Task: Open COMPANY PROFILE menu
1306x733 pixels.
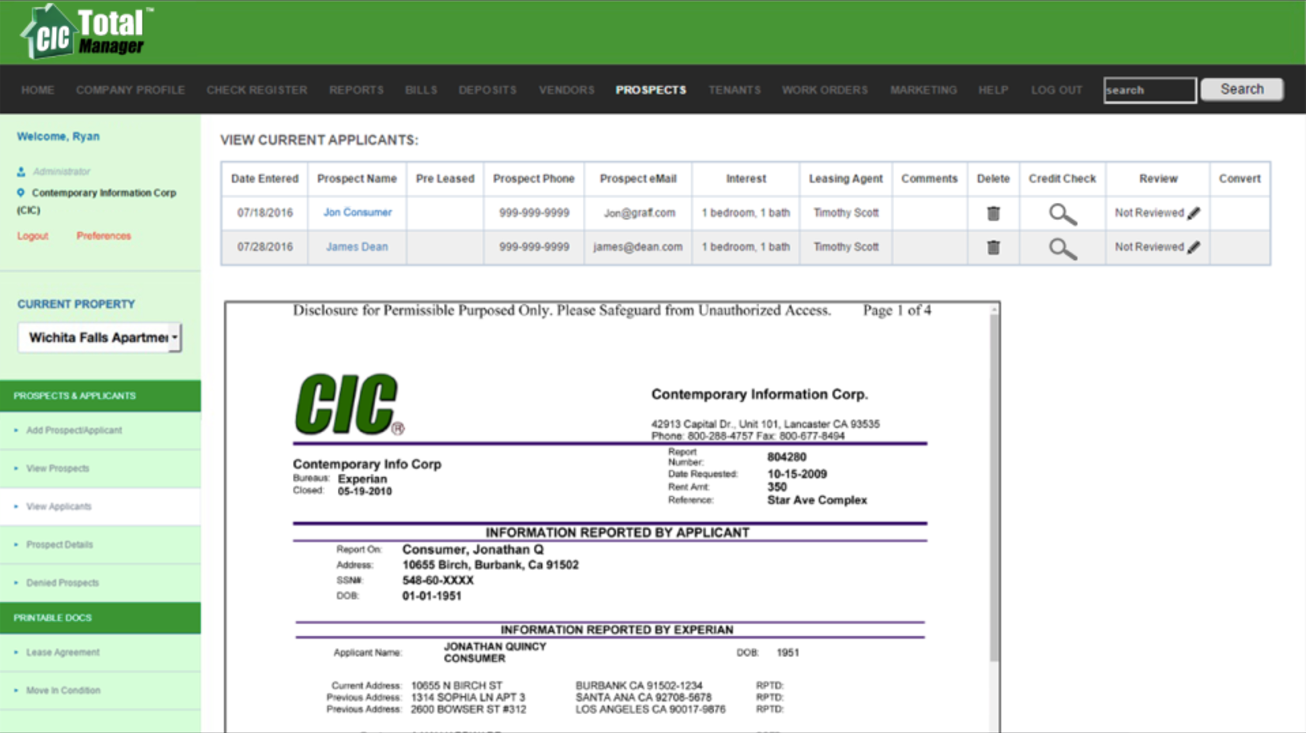Action: tap(130, 90)
